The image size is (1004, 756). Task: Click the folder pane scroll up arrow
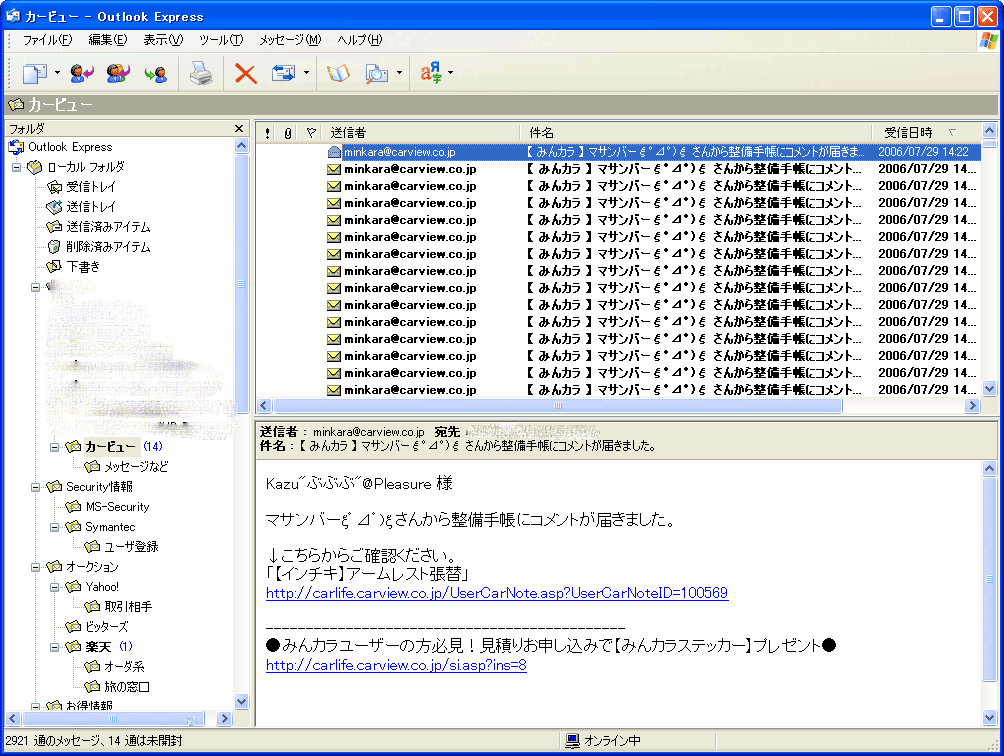point(241,145)
